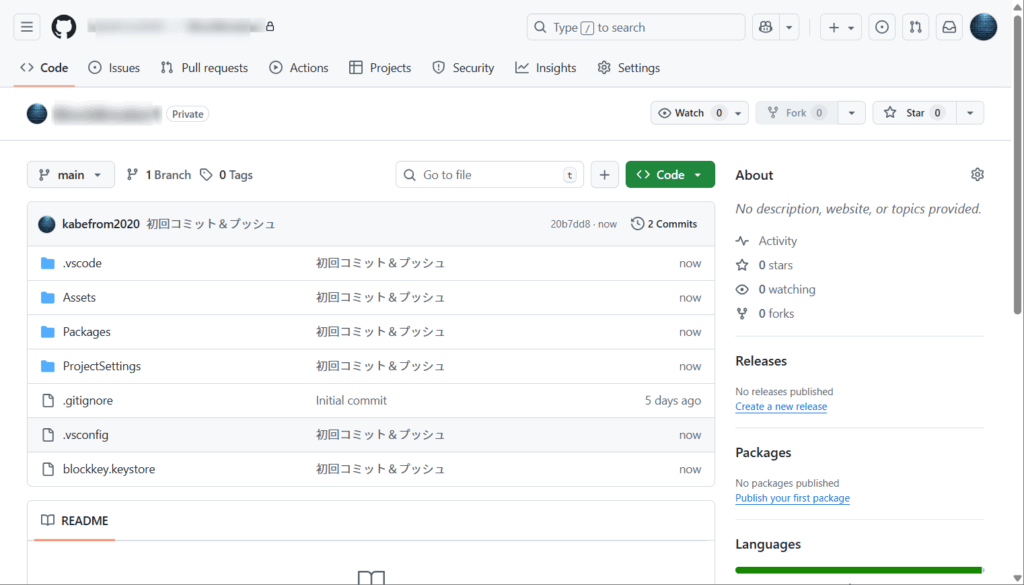Switch to the Actions tab
This screenshot has height=585, width=1024.
click(x=298, y=68)
